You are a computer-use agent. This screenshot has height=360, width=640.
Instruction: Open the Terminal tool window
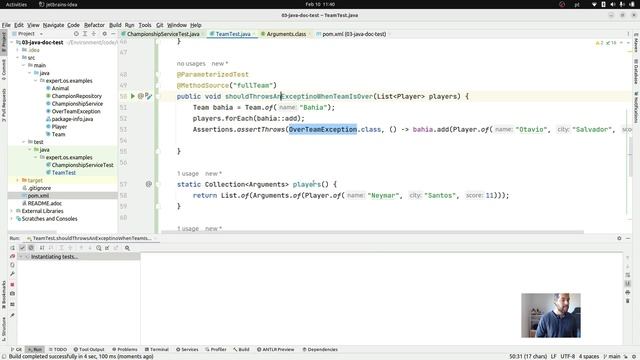pos(157,349)
